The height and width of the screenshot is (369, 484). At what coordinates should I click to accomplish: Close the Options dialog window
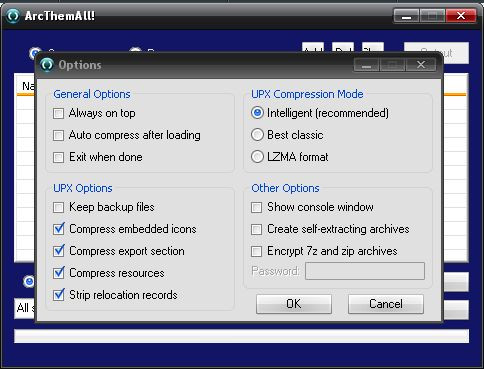421,65
